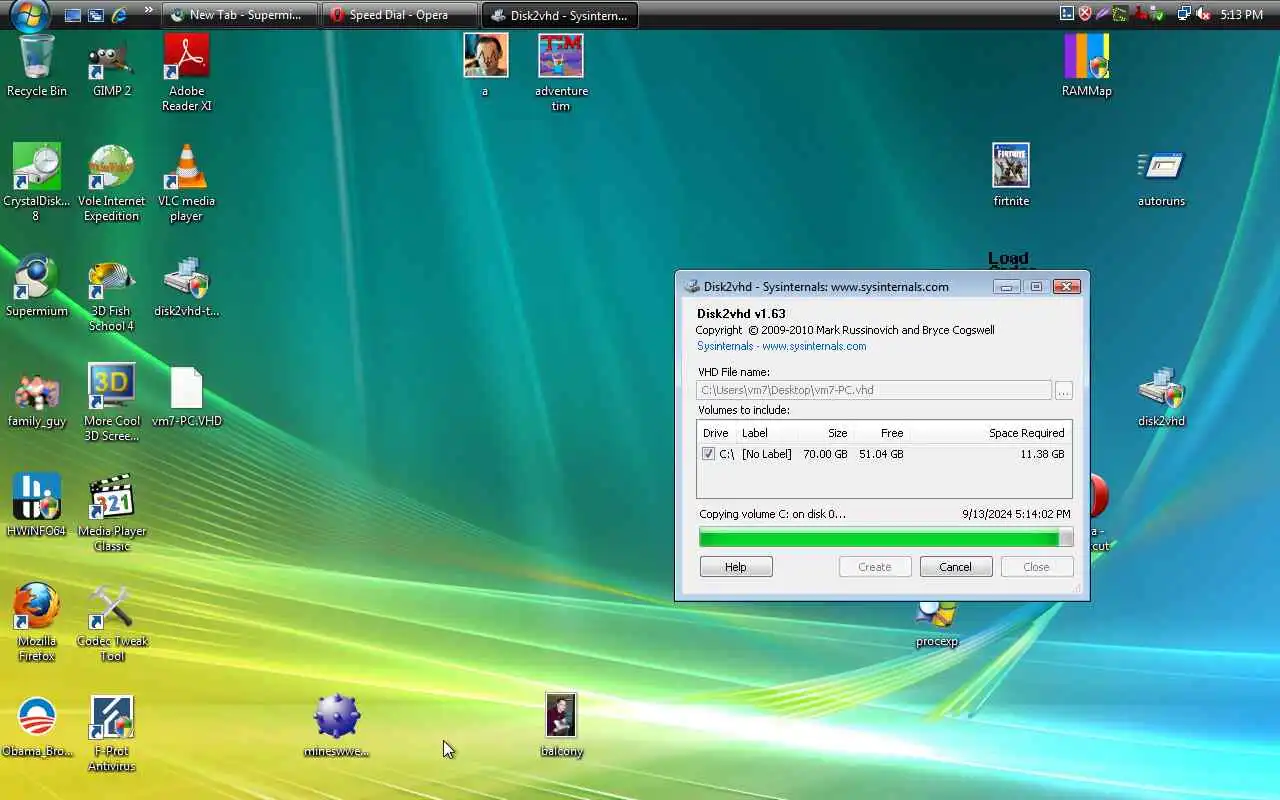Click the Drive column header
This screenshot has height=800, width=1280.
716,433
